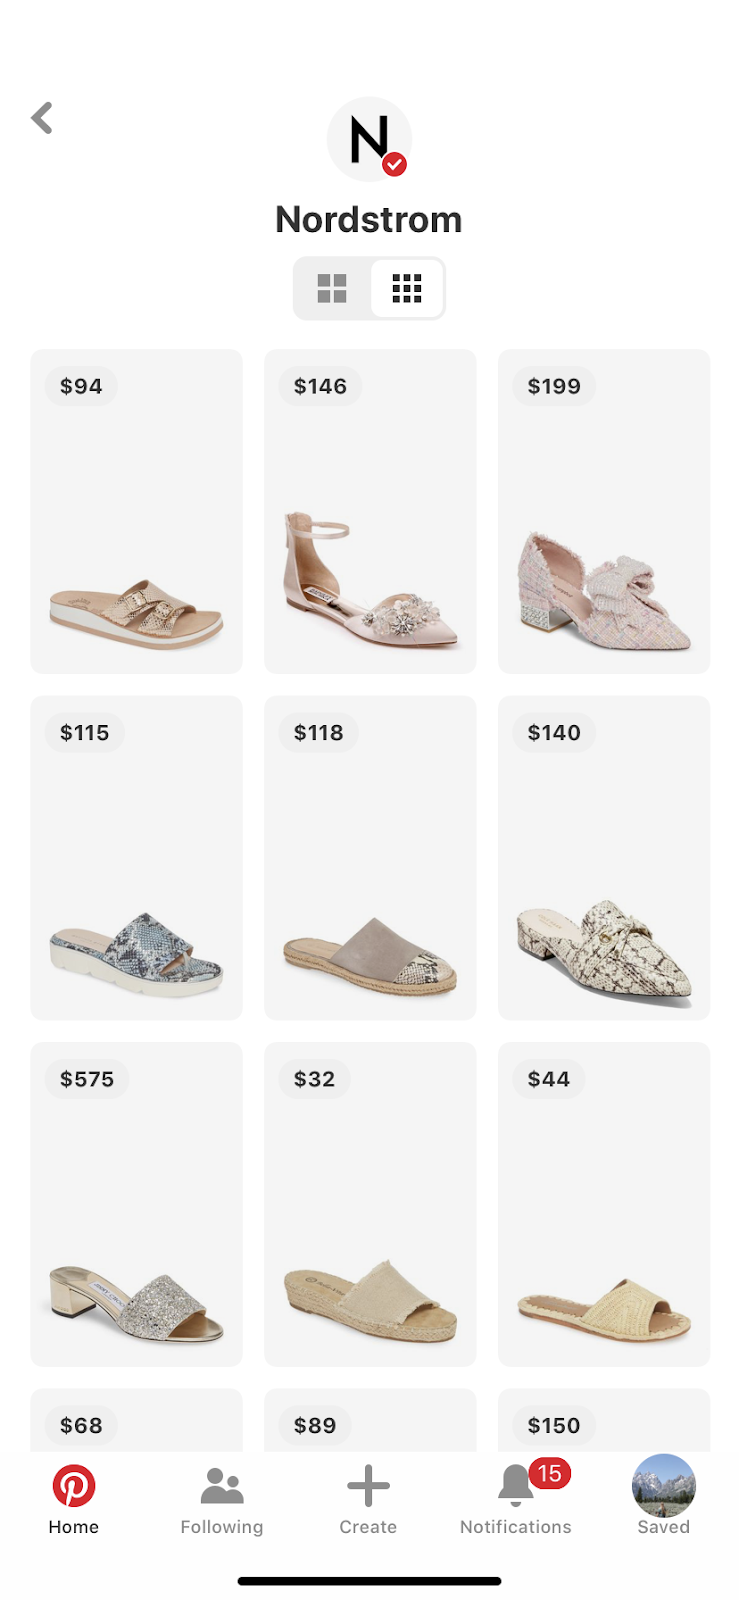
Task: Switch to two-column grid view
Action: click(332, 288)
